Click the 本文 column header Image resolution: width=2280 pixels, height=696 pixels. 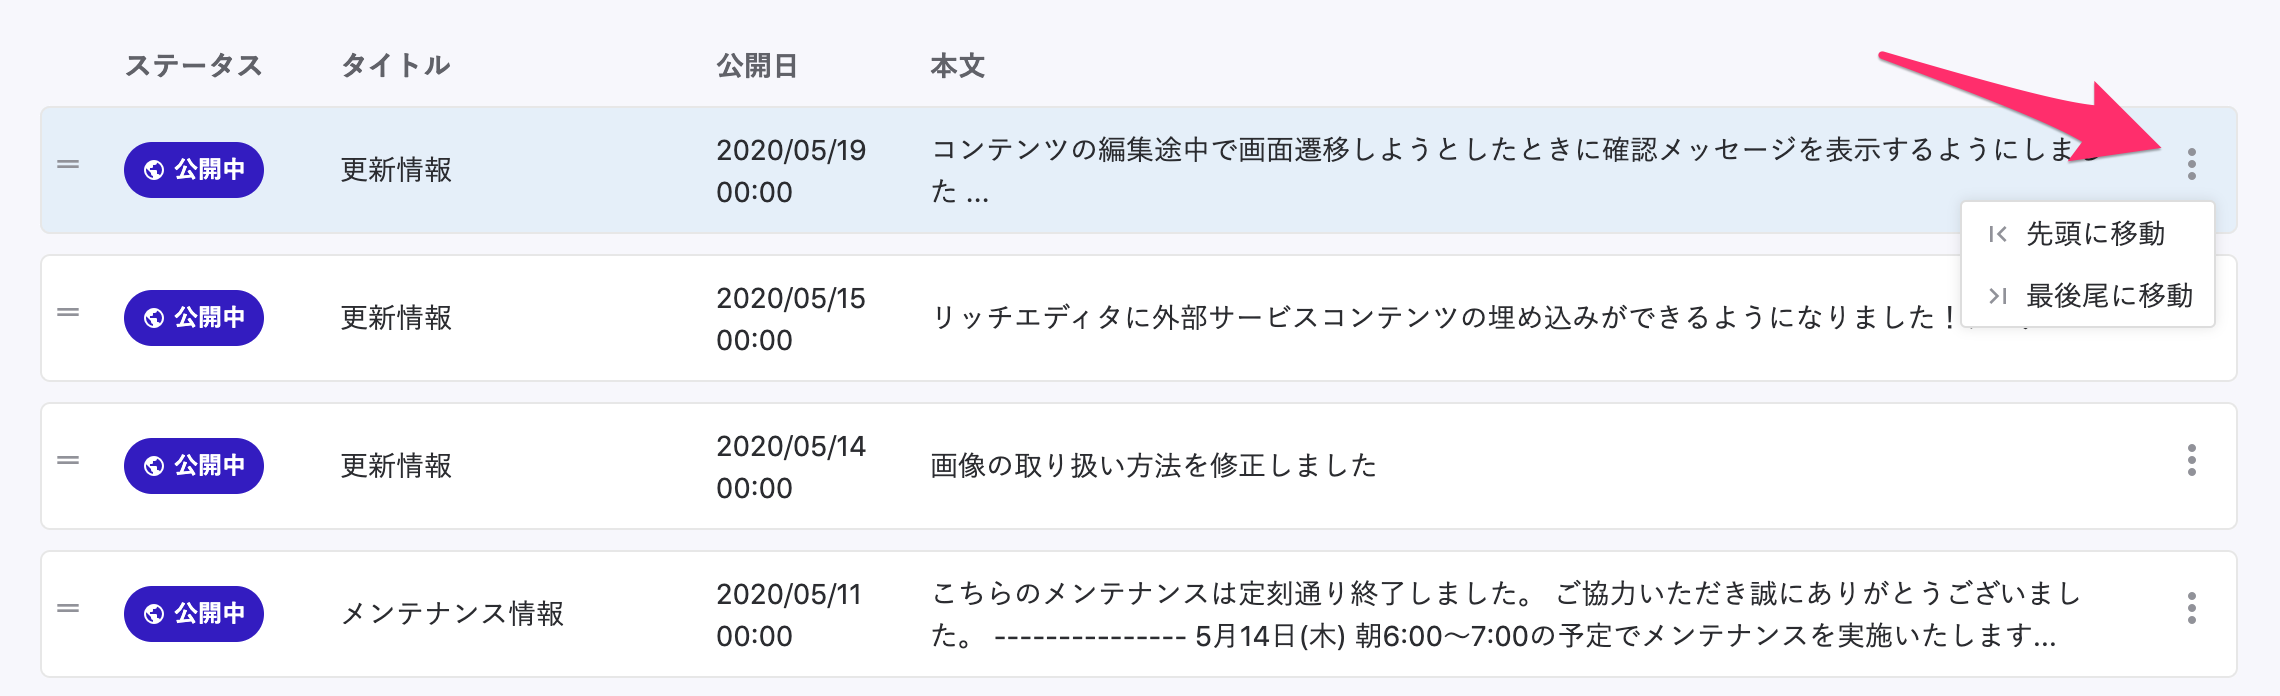point(958,66)
